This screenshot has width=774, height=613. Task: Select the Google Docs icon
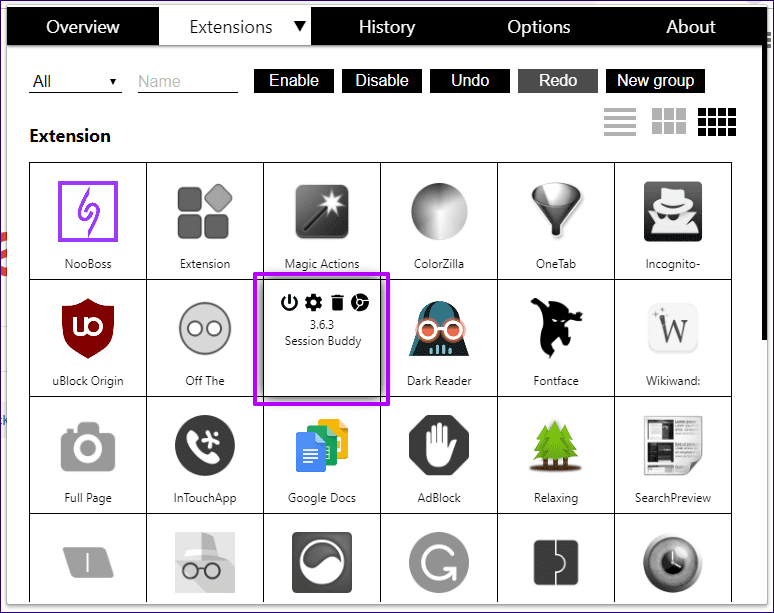point(322,445)
